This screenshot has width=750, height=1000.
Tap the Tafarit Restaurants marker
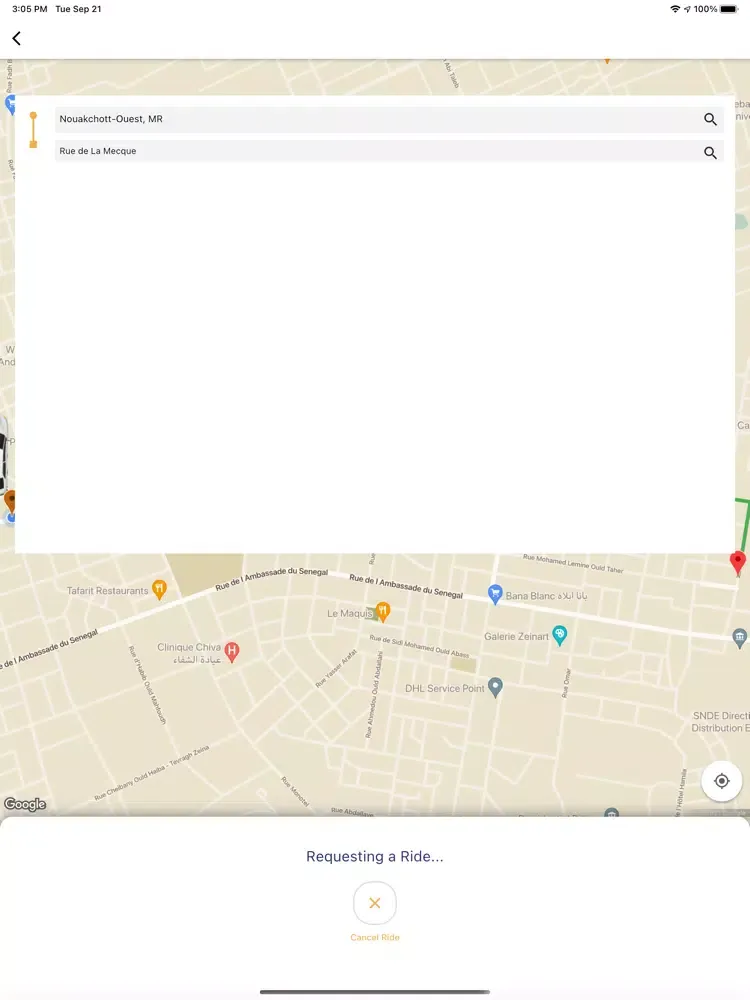pos(159,590)
